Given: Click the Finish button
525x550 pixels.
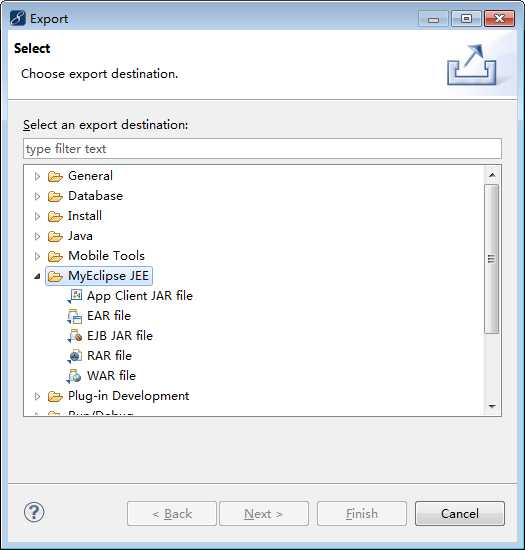Looking at the screenshot, I should point(362,514).
